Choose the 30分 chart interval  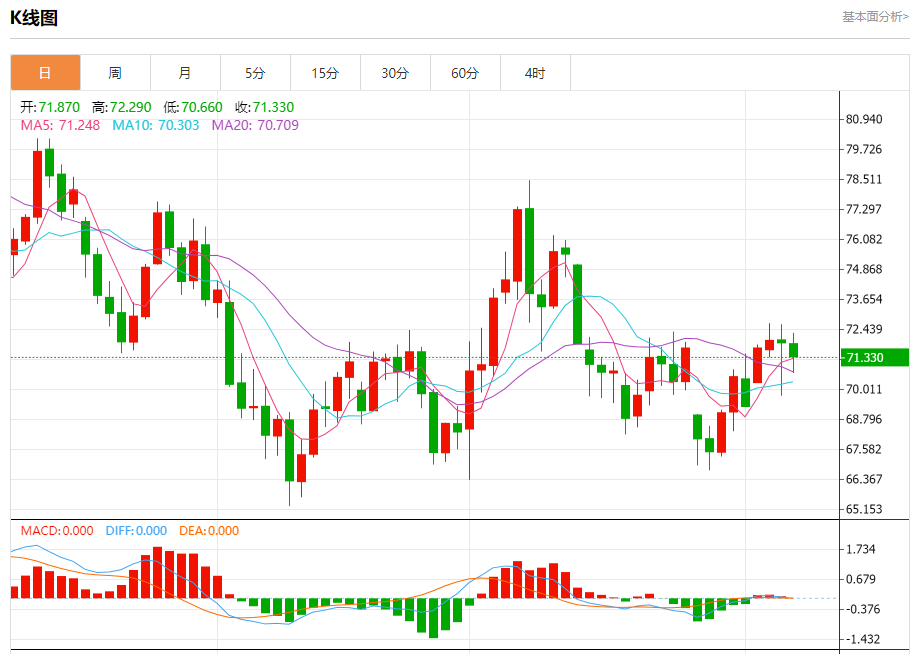tap(395, 73)
